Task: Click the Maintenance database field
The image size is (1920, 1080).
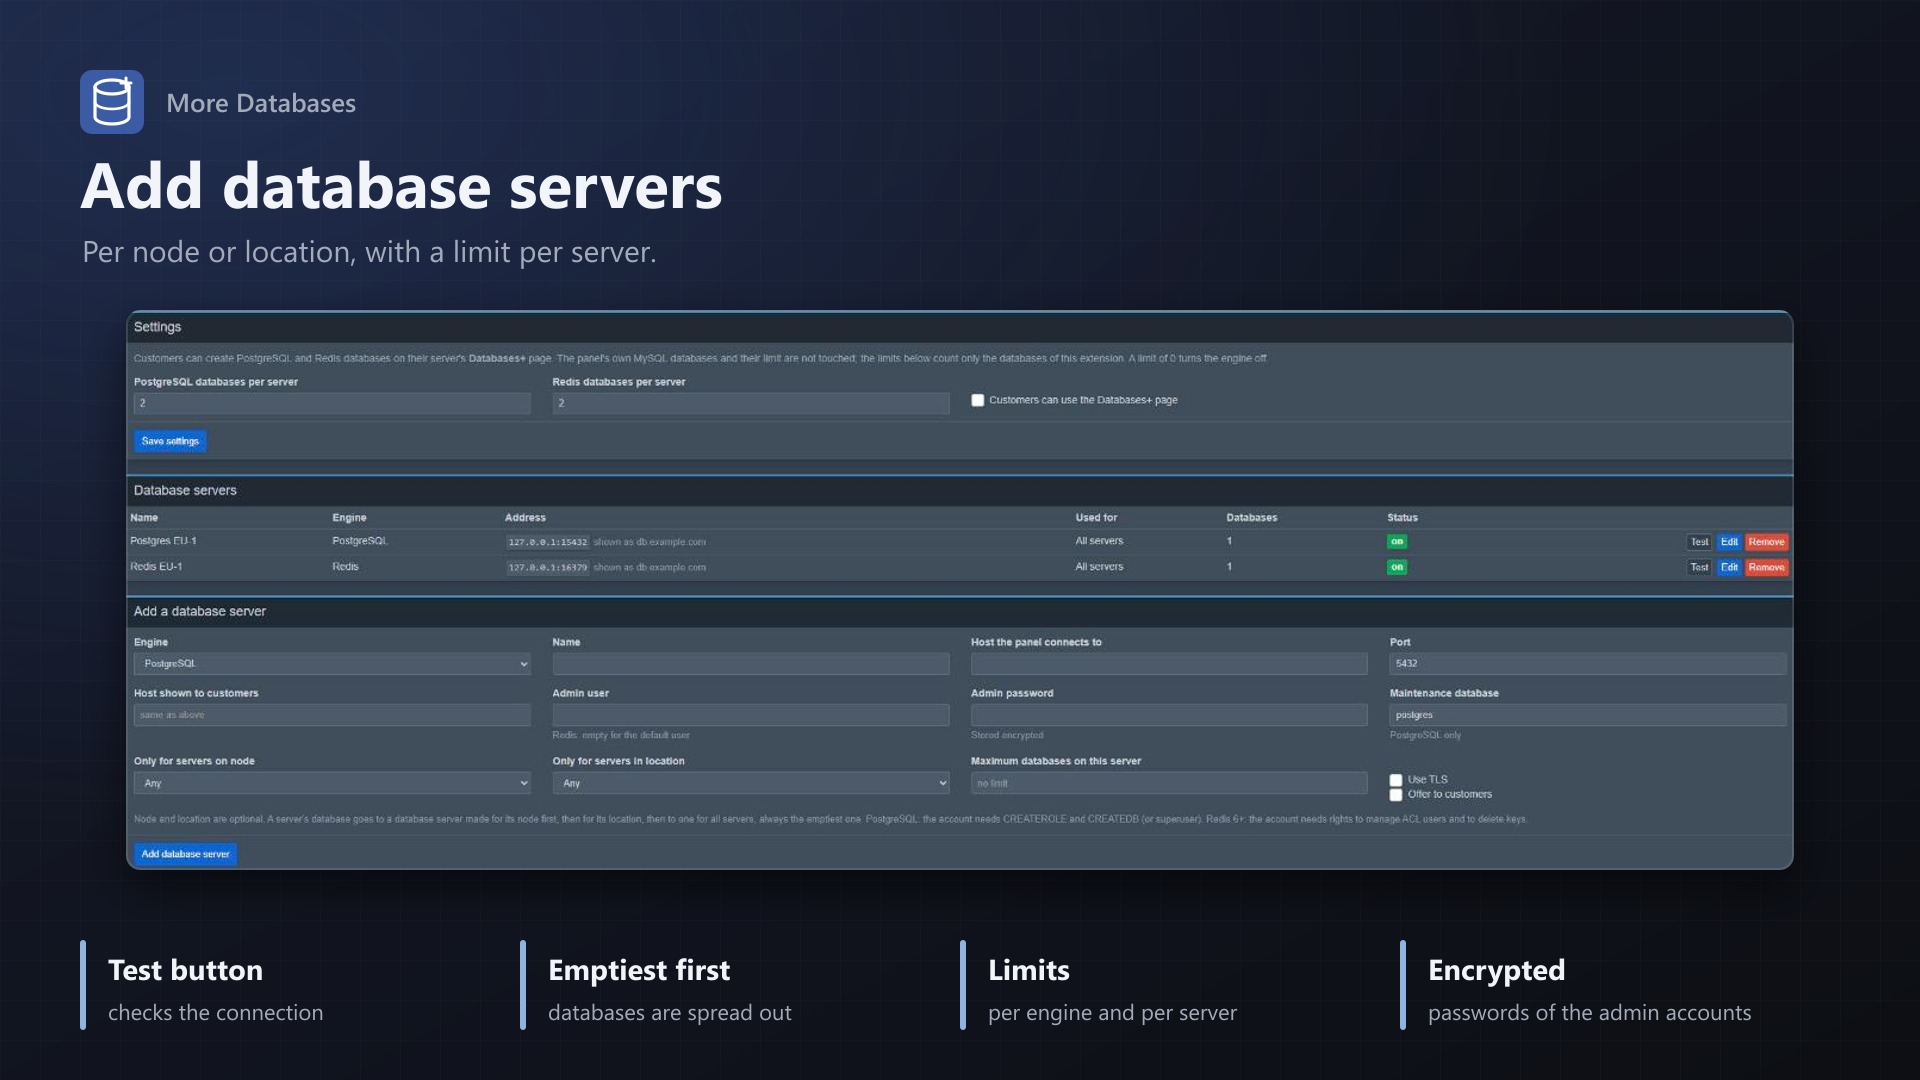Action: tap(1588, 715)
